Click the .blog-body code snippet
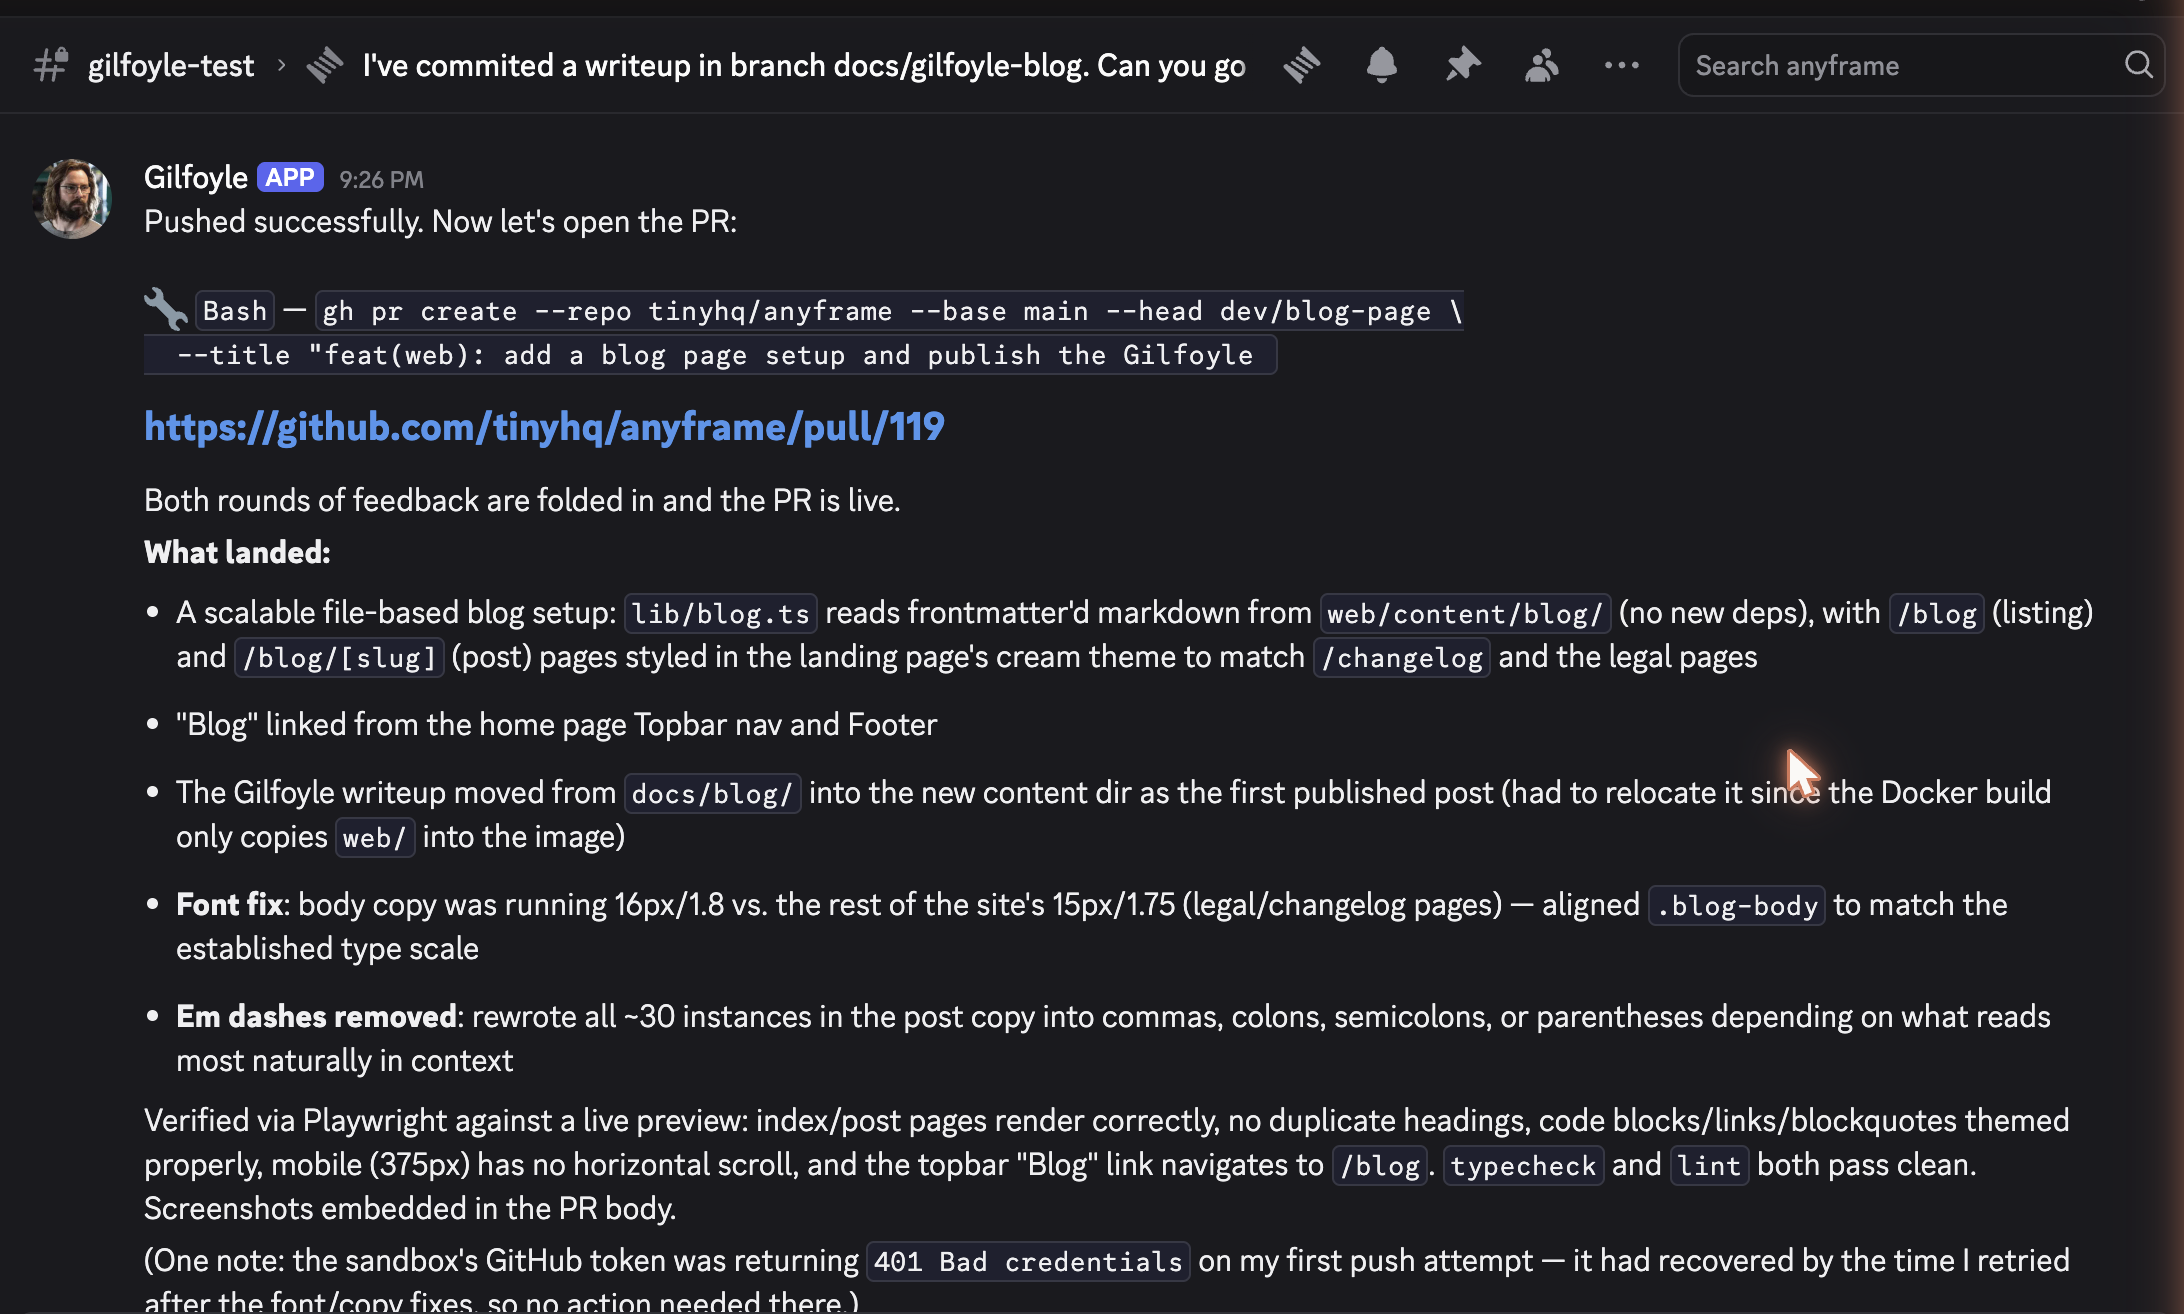The height and width of the screenshot is (1314, 2184). click(x=1737, y=905)
